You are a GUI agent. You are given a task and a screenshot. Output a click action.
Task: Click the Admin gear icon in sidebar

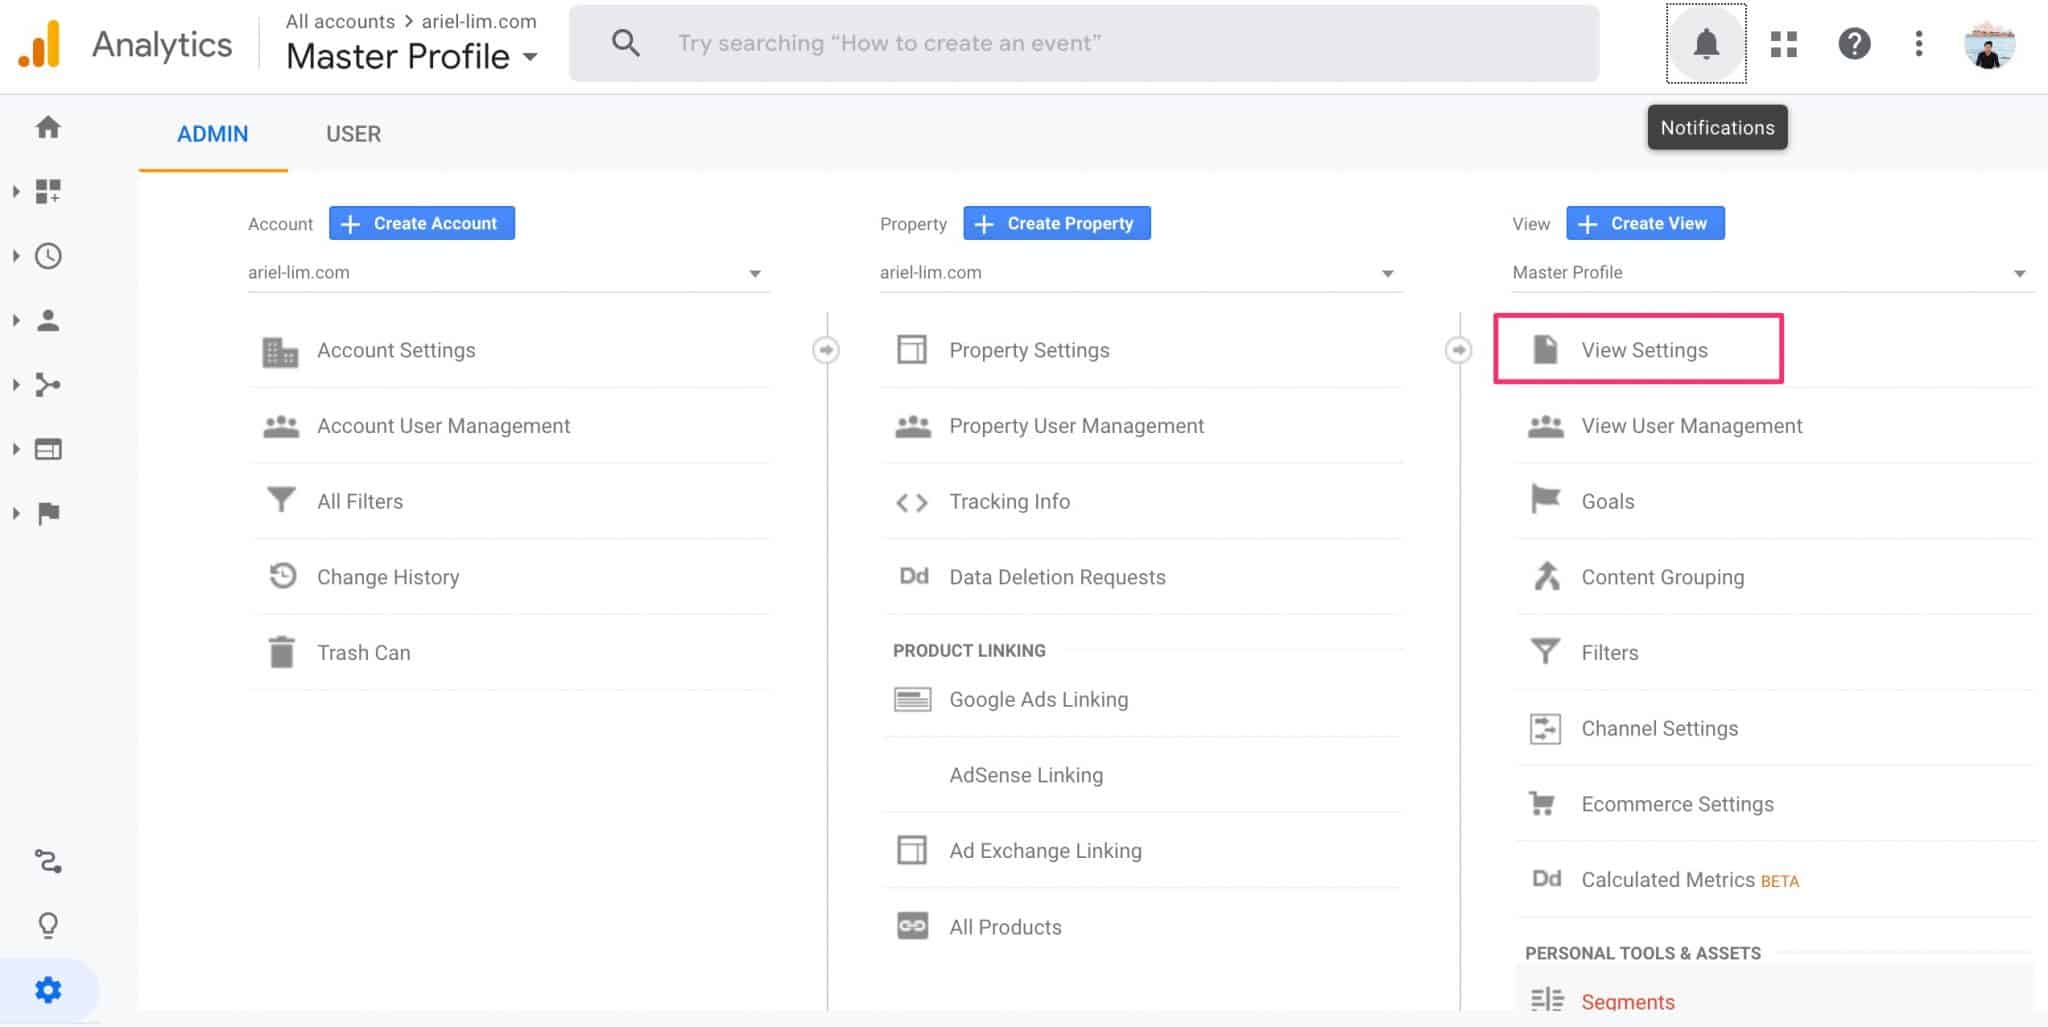tap(48, 990)
